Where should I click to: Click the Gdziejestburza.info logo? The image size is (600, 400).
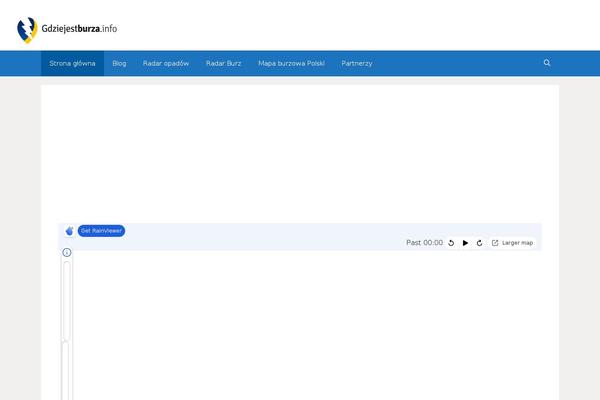point(67,30)
